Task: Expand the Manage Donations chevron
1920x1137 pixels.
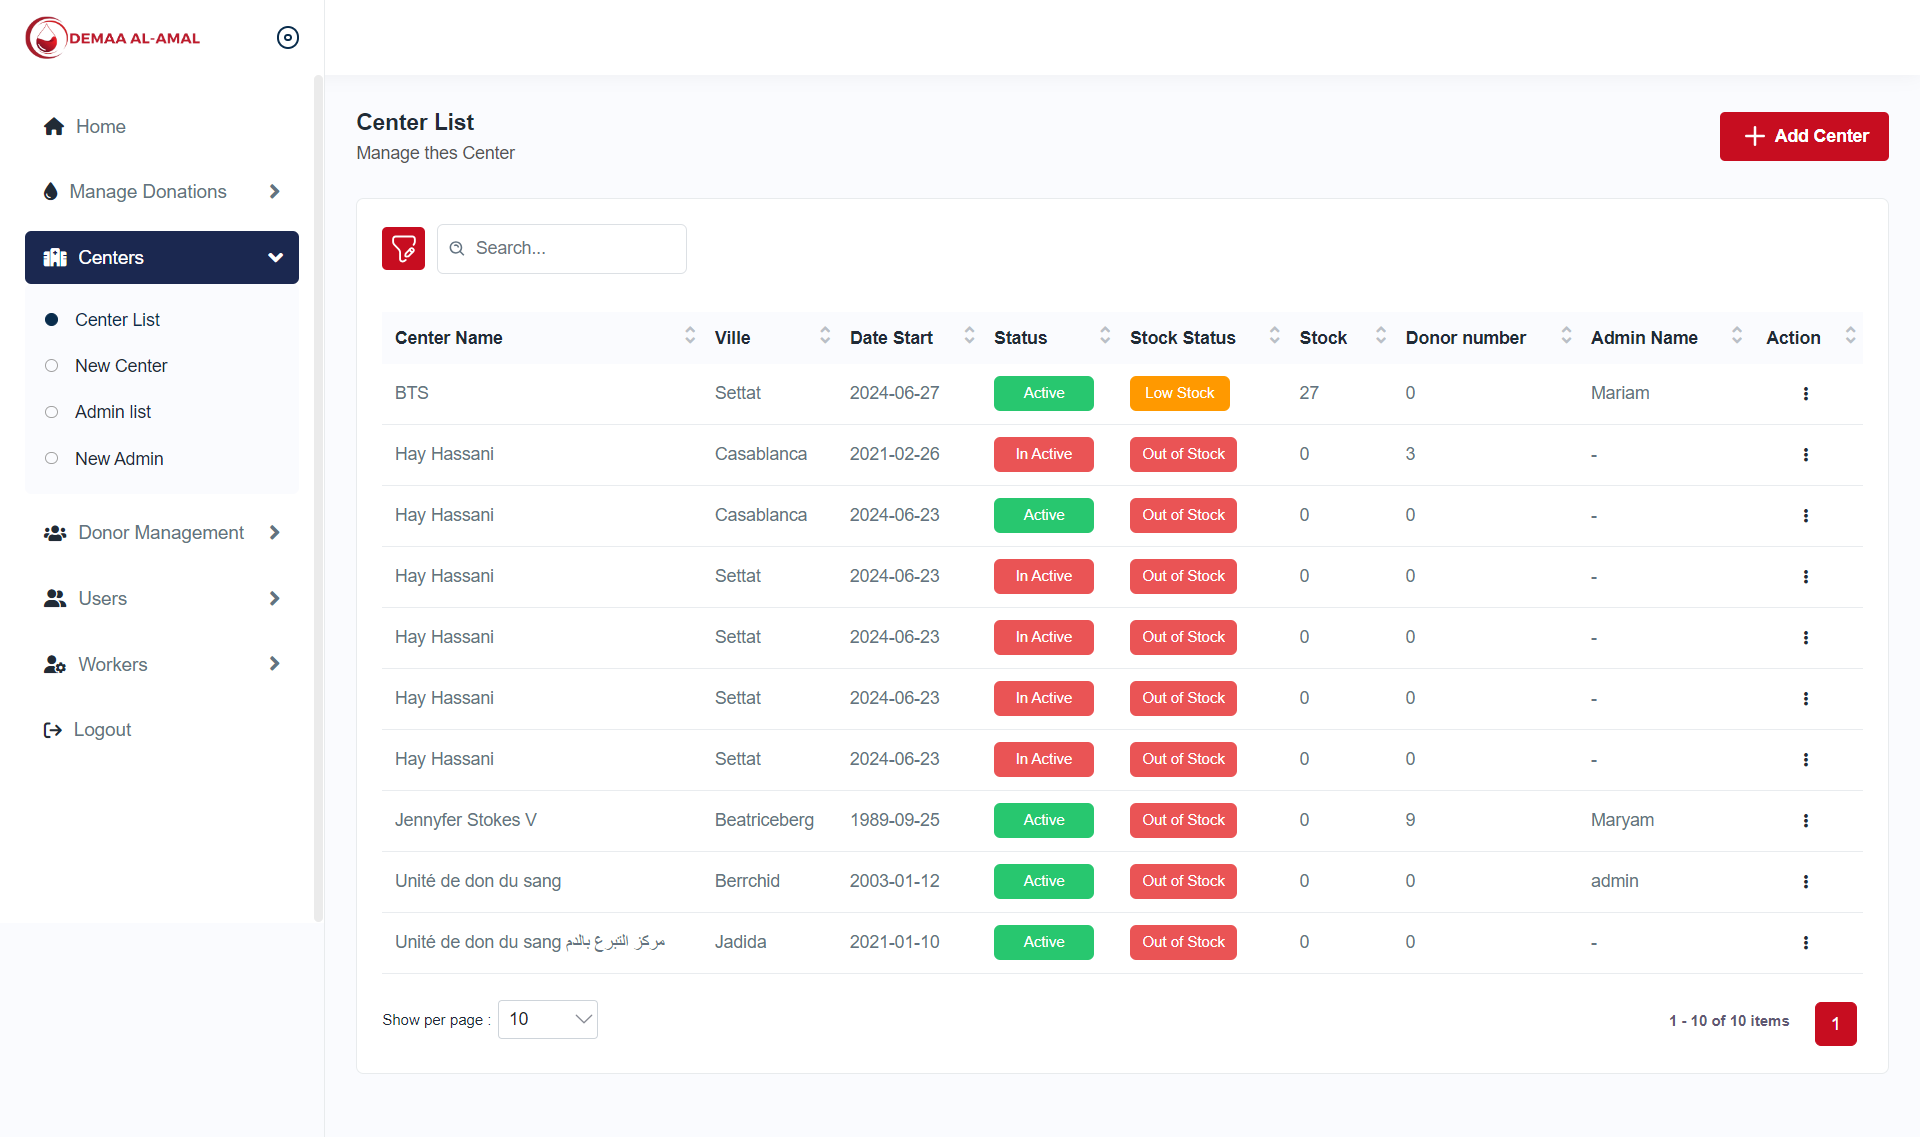Action: 274,192
